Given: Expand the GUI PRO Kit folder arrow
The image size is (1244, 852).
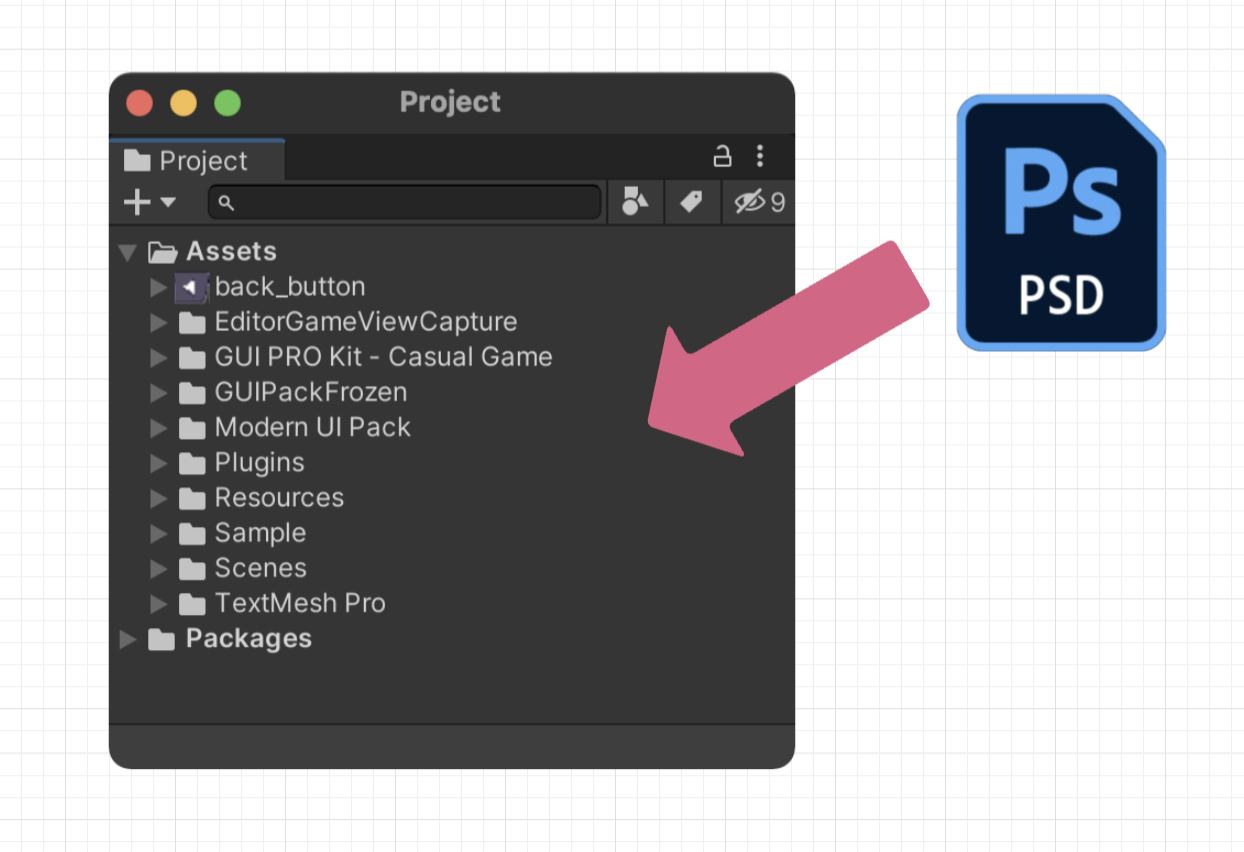Looking at the screenshot, I should [x=158, y=357].
